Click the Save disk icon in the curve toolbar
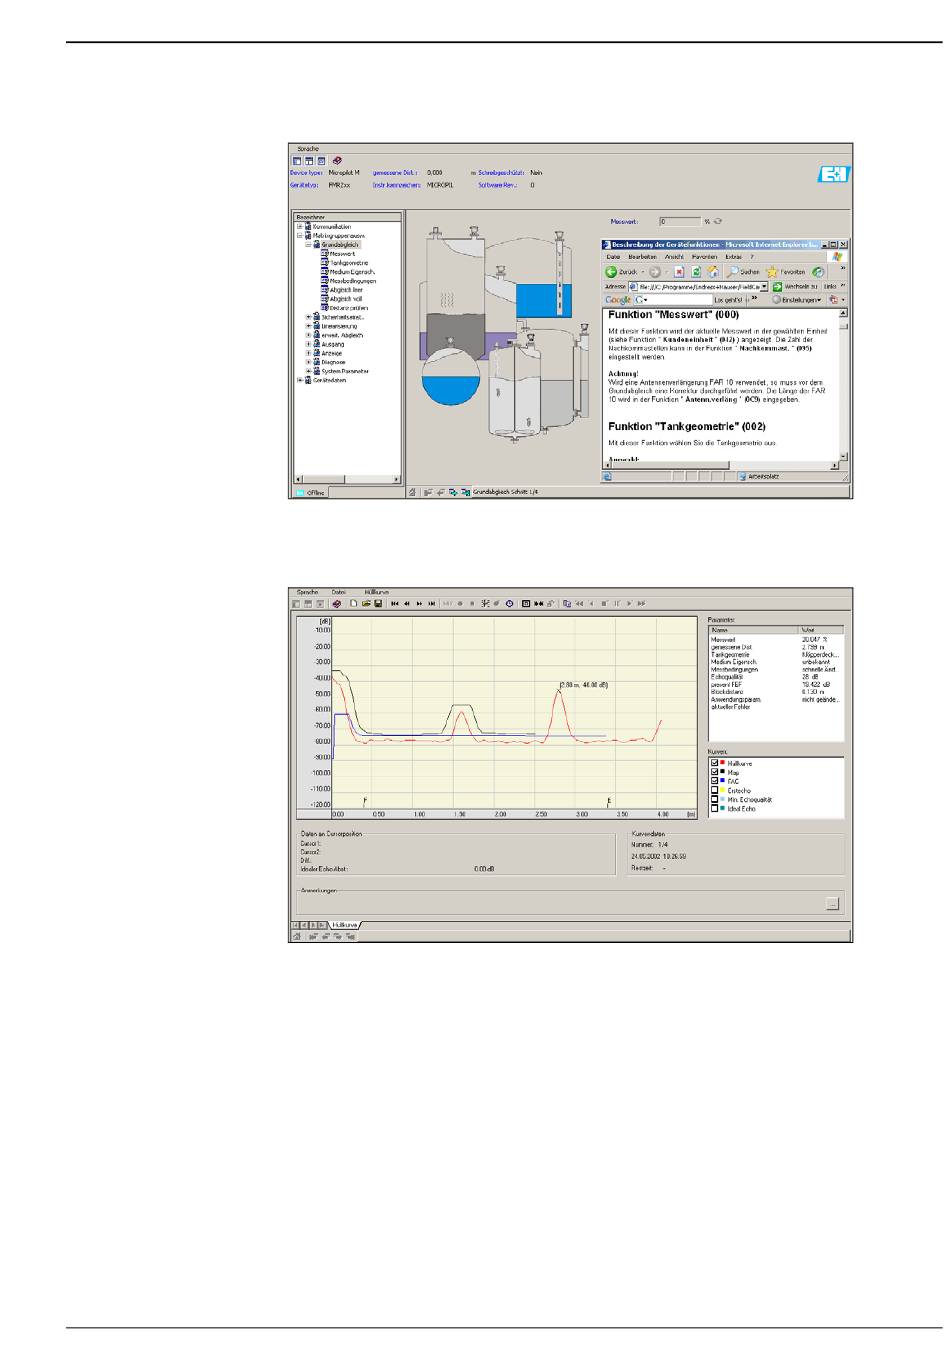Viewport: 950px width, 1370px height. [378, 604]
